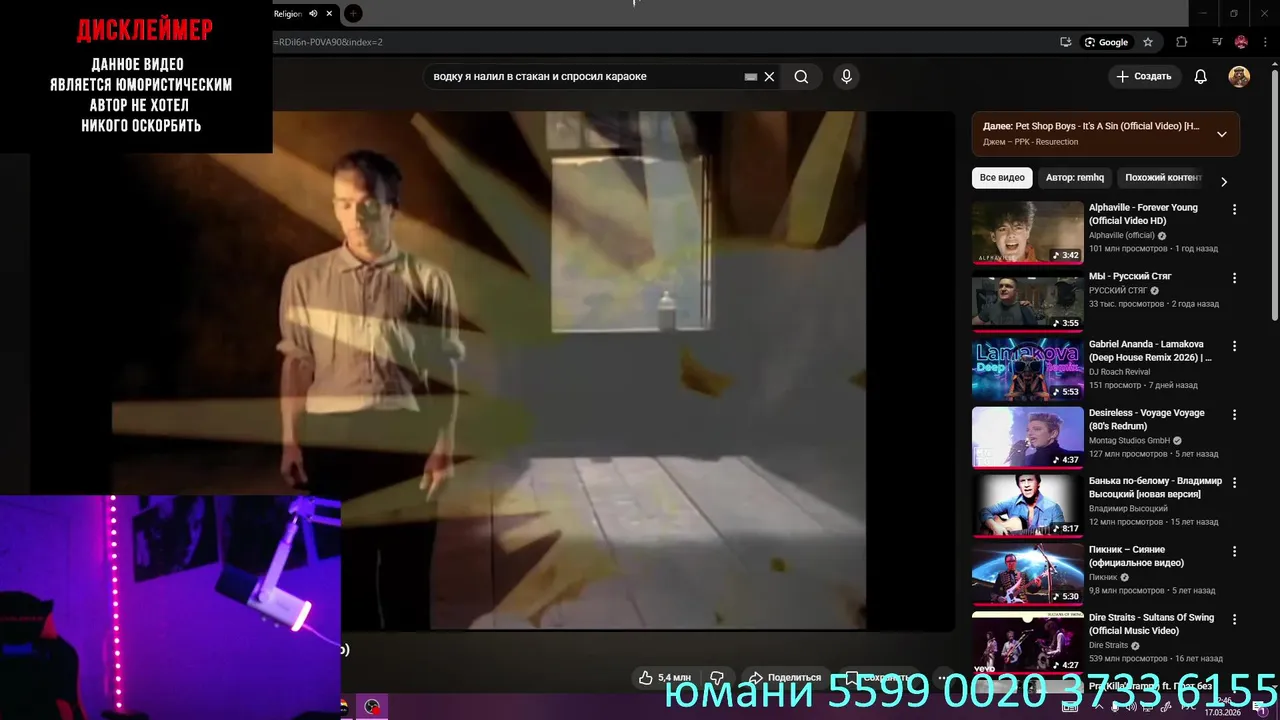This screenshot has width=1280, height=720.
Task: Clear the YouTube search query
Action: coord(769,77)
